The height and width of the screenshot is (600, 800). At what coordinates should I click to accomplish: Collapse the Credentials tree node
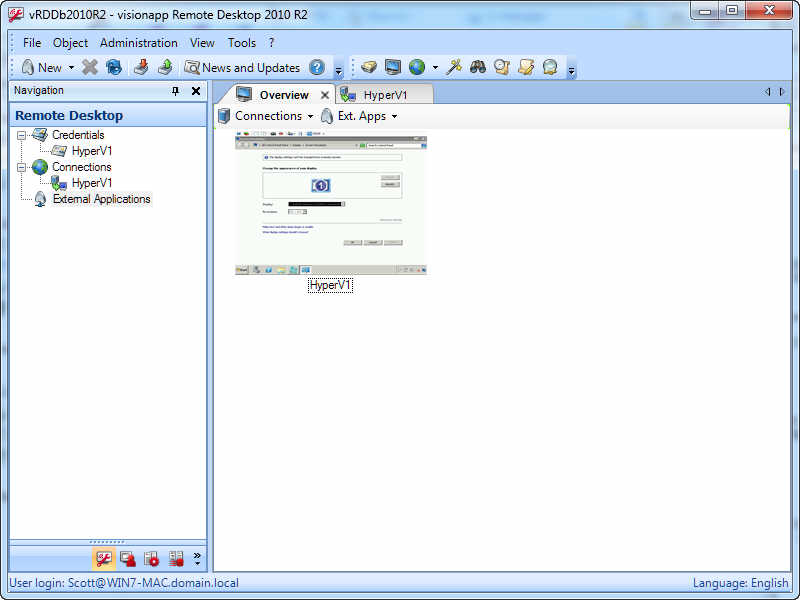[21, 135]
